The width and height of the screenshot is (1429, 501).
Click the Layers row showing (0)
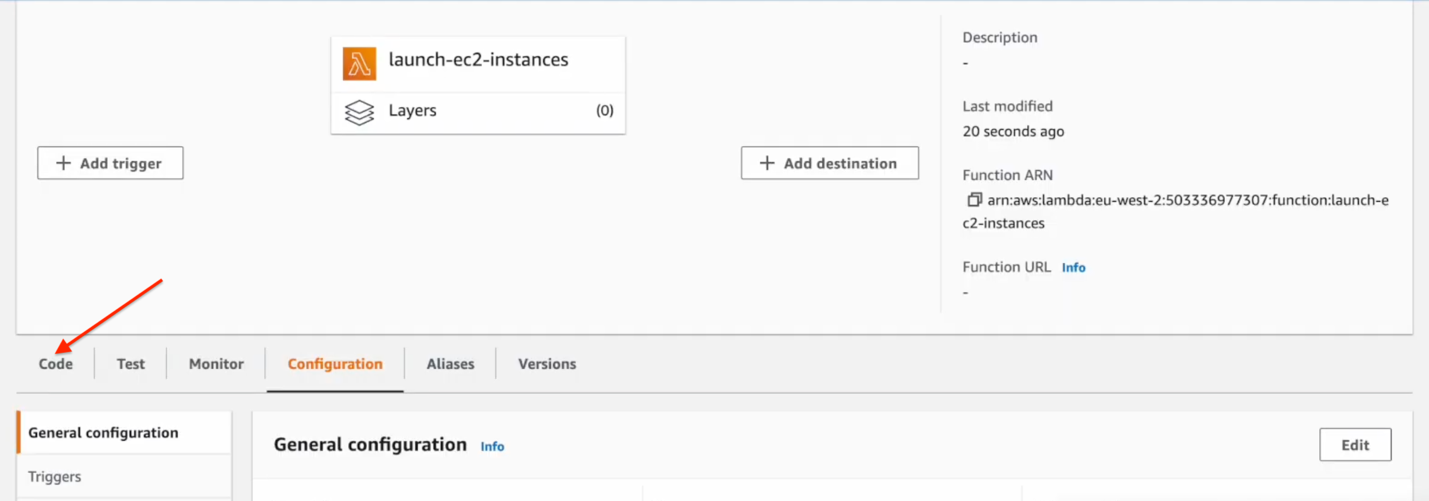[x=478, y=111]
